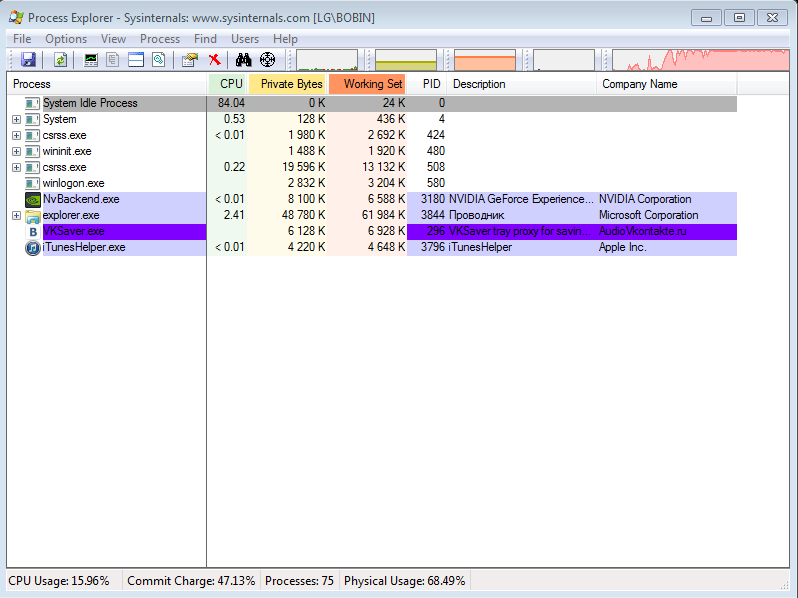
Task: Select the VKSaver.exe process name
Action: point(74,232)
